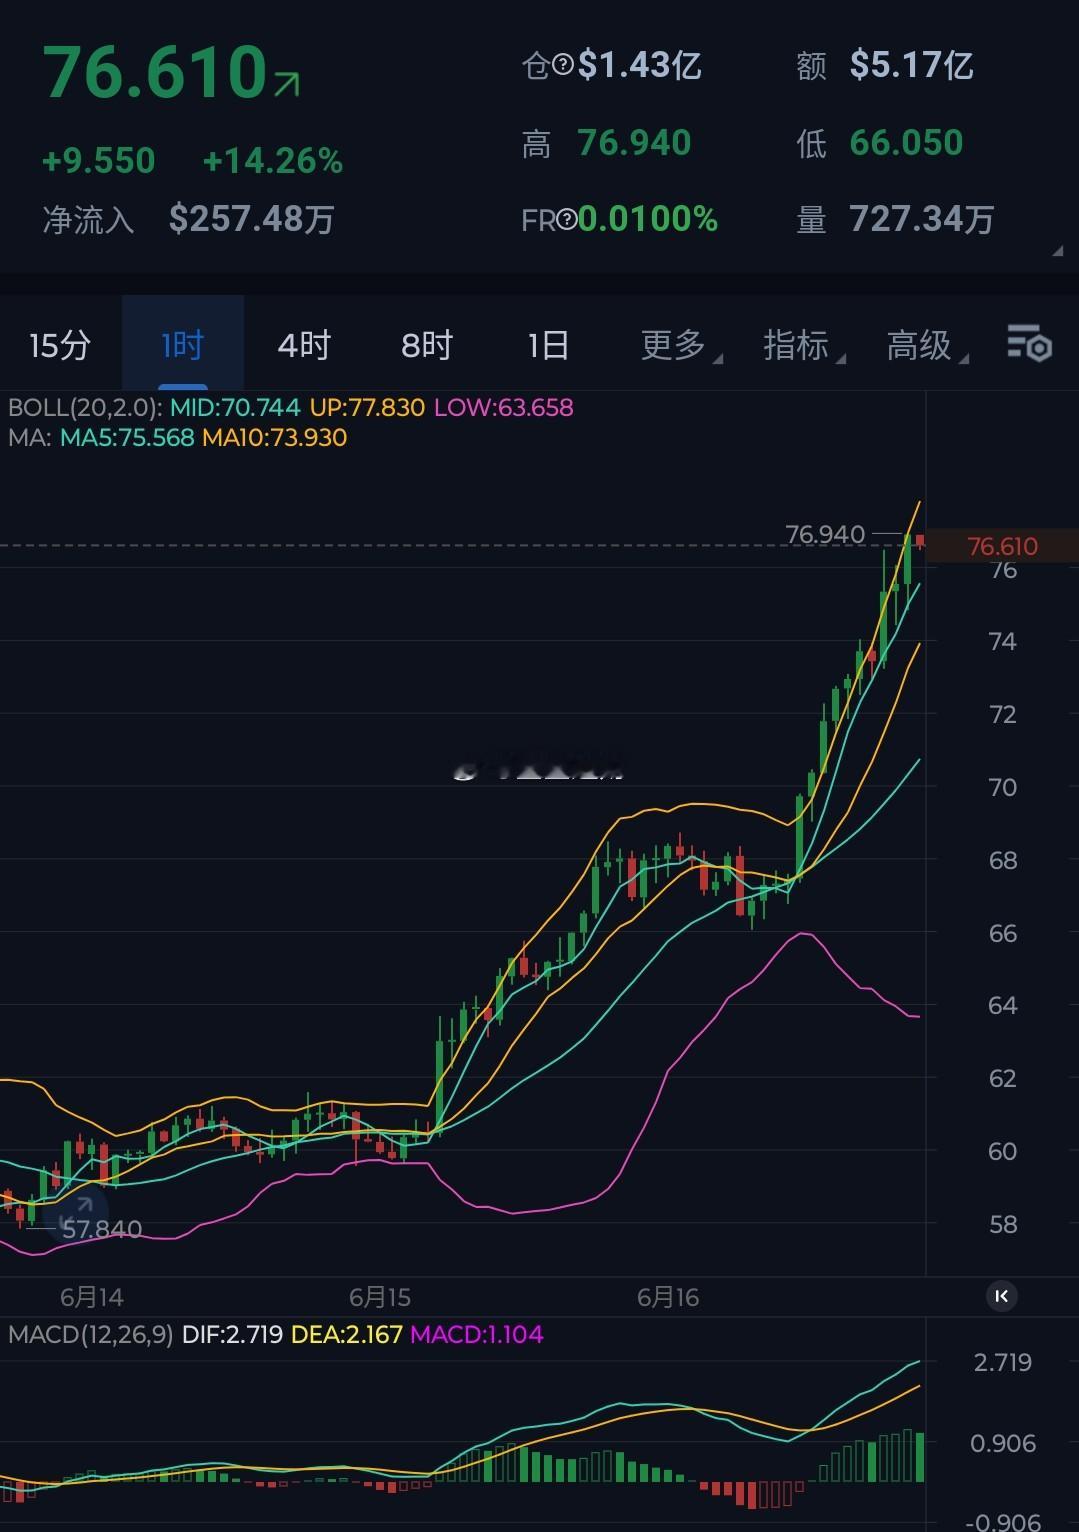This screenshot has width=1079, height=1532.
Task: Tap the MA10:73.930 value
Action: 275,437
